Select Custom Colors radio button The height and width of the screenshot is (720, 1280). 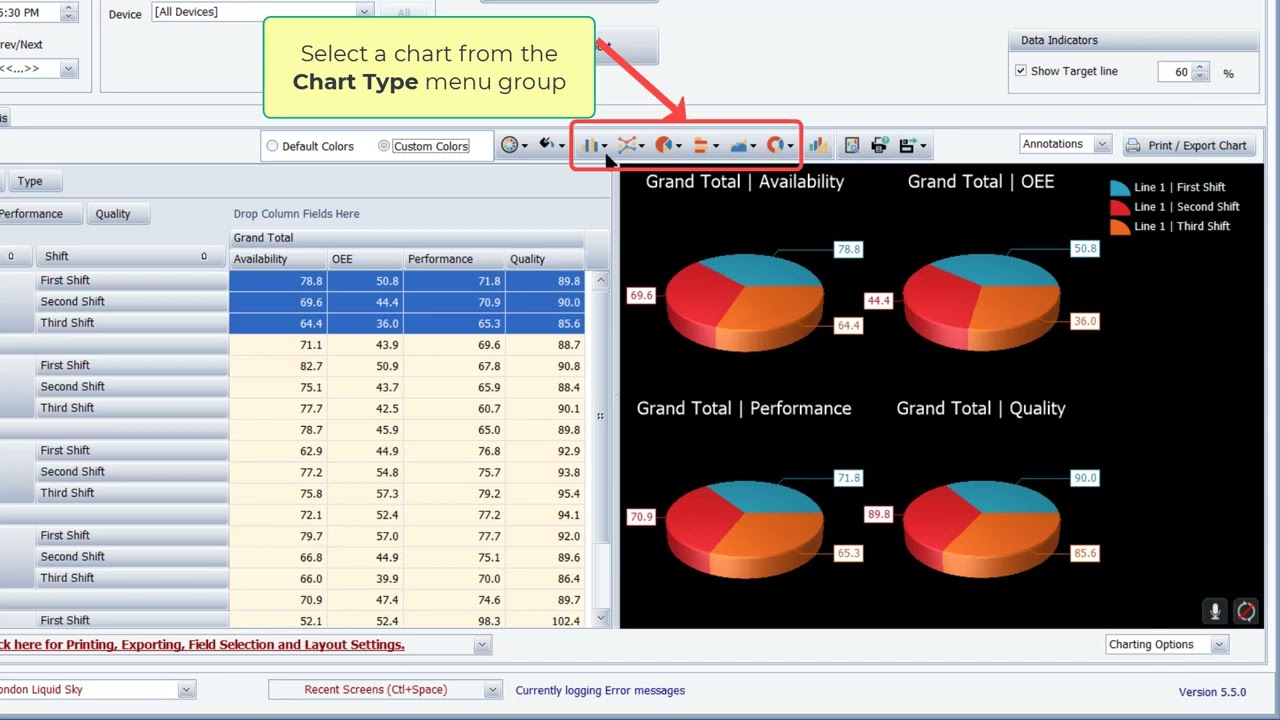pyautogui.click(x=384, y=146)
